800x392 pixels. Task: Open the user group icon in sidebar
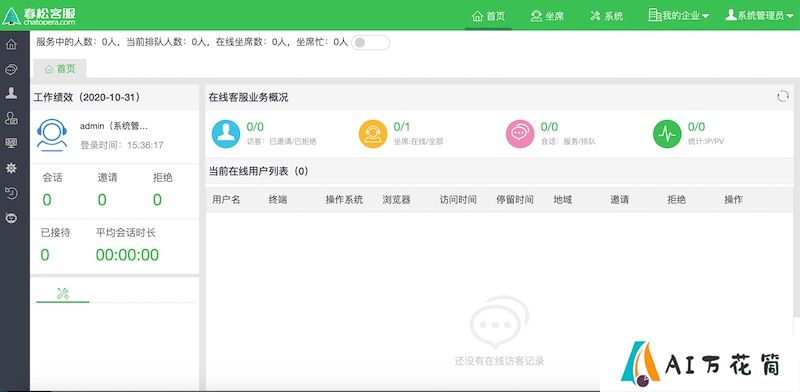(11, 119)
